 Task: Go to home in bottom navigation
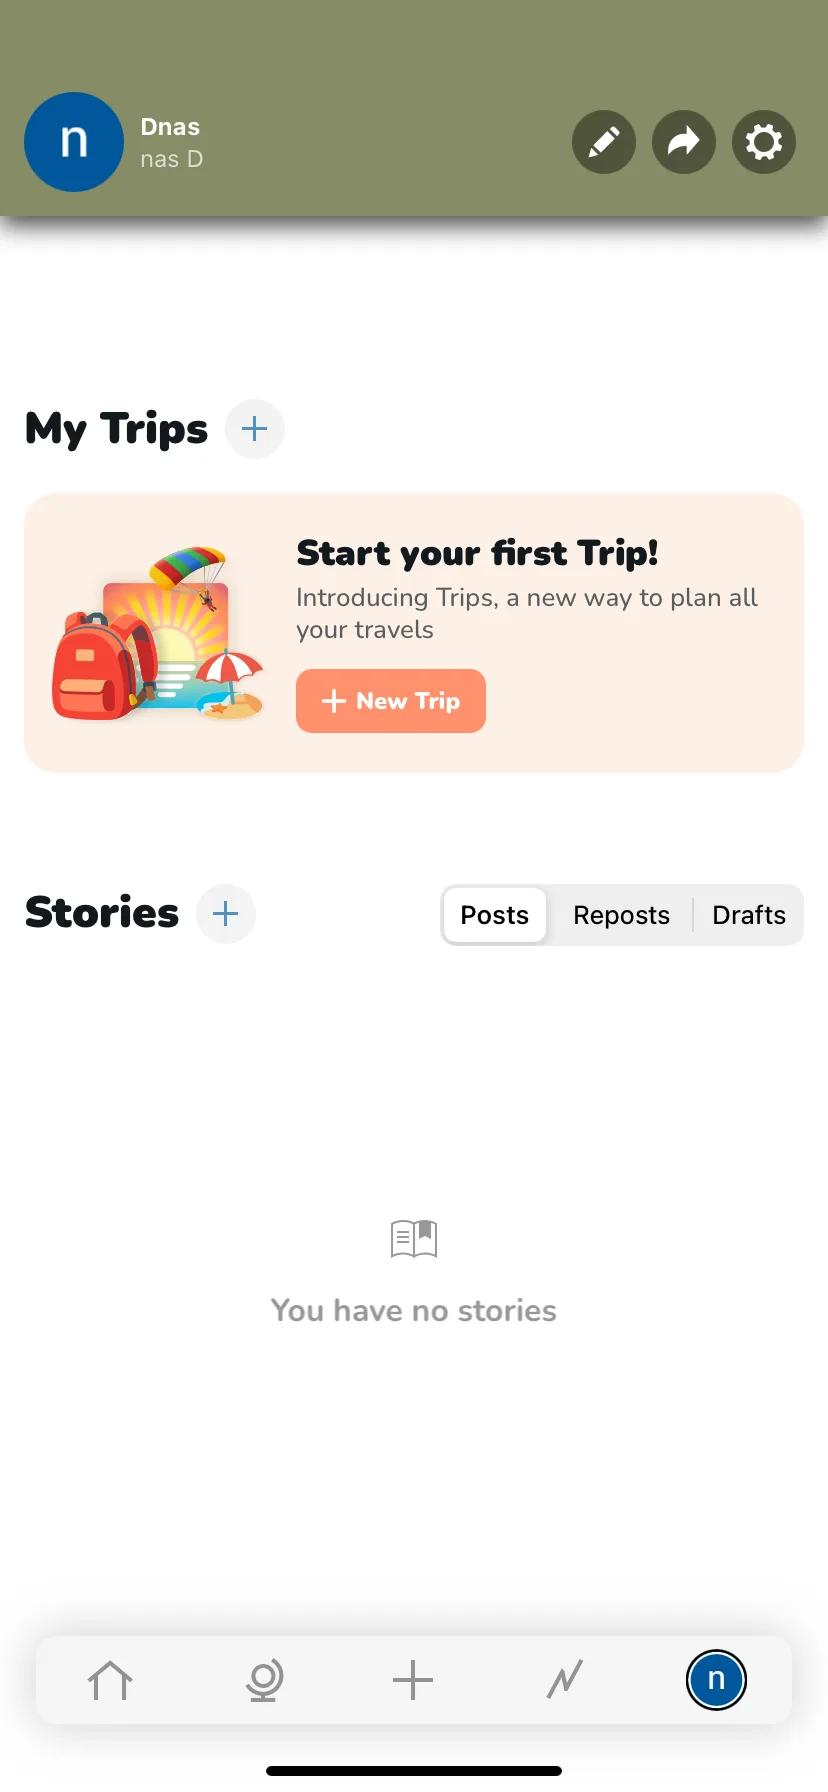(x=110, y=1680)
